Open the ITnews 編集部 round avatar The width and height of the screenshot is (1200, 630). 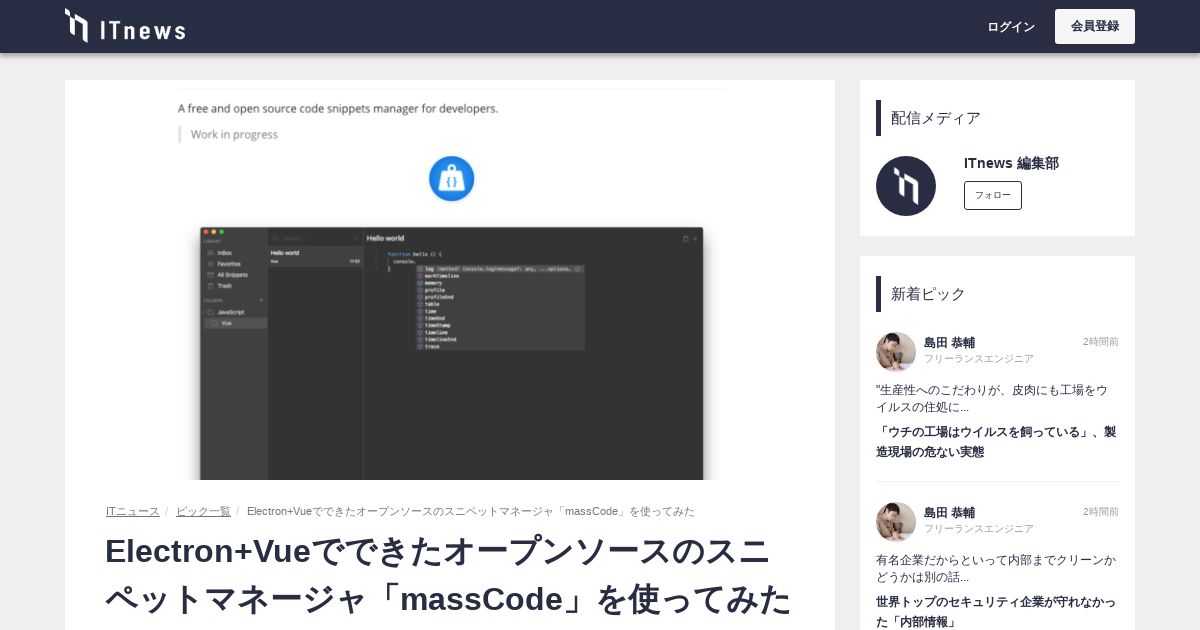906,186
